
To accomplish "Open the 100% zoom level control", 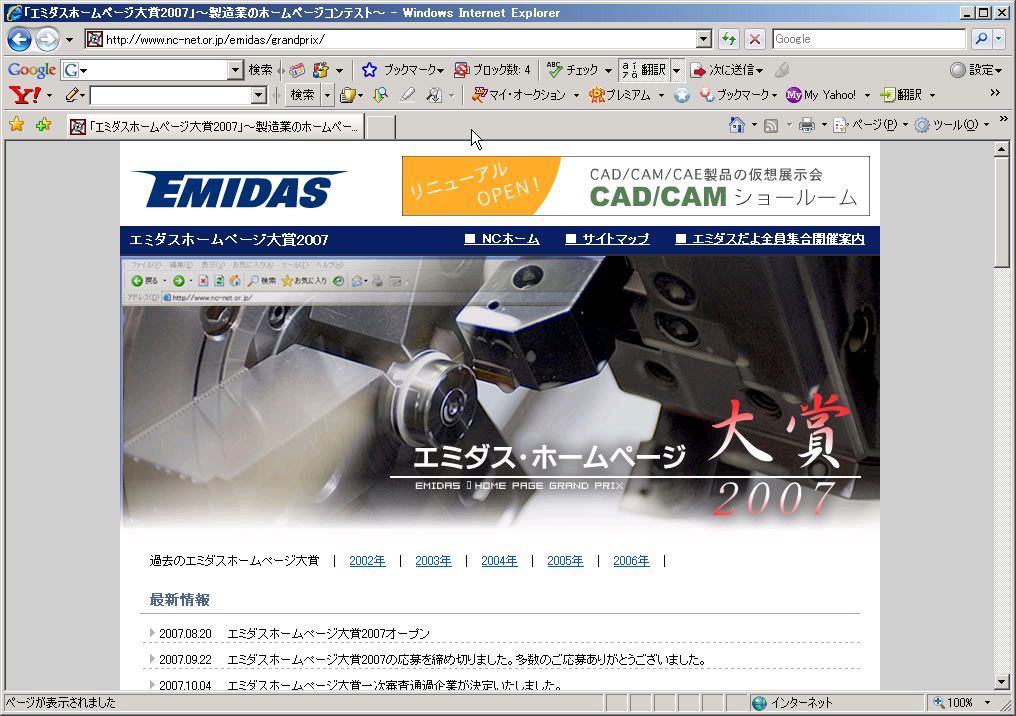I will pyautogui.click(x=961, y=702).
